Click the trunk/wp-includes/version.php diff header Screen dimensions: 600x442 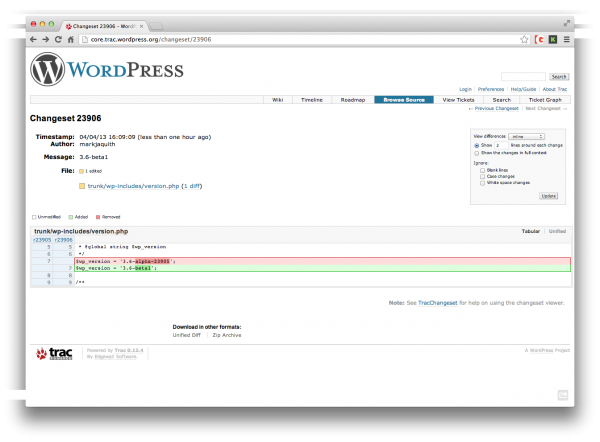pos(81,231)
